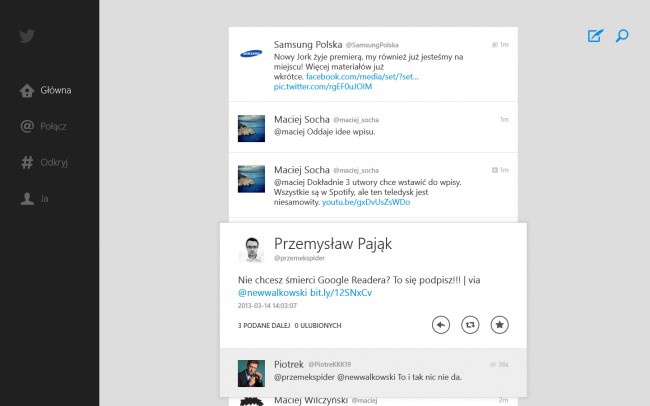The image size is (650, 406).
Task: Open Przemysław Pająk's profile photo
Action: (251, 249)
